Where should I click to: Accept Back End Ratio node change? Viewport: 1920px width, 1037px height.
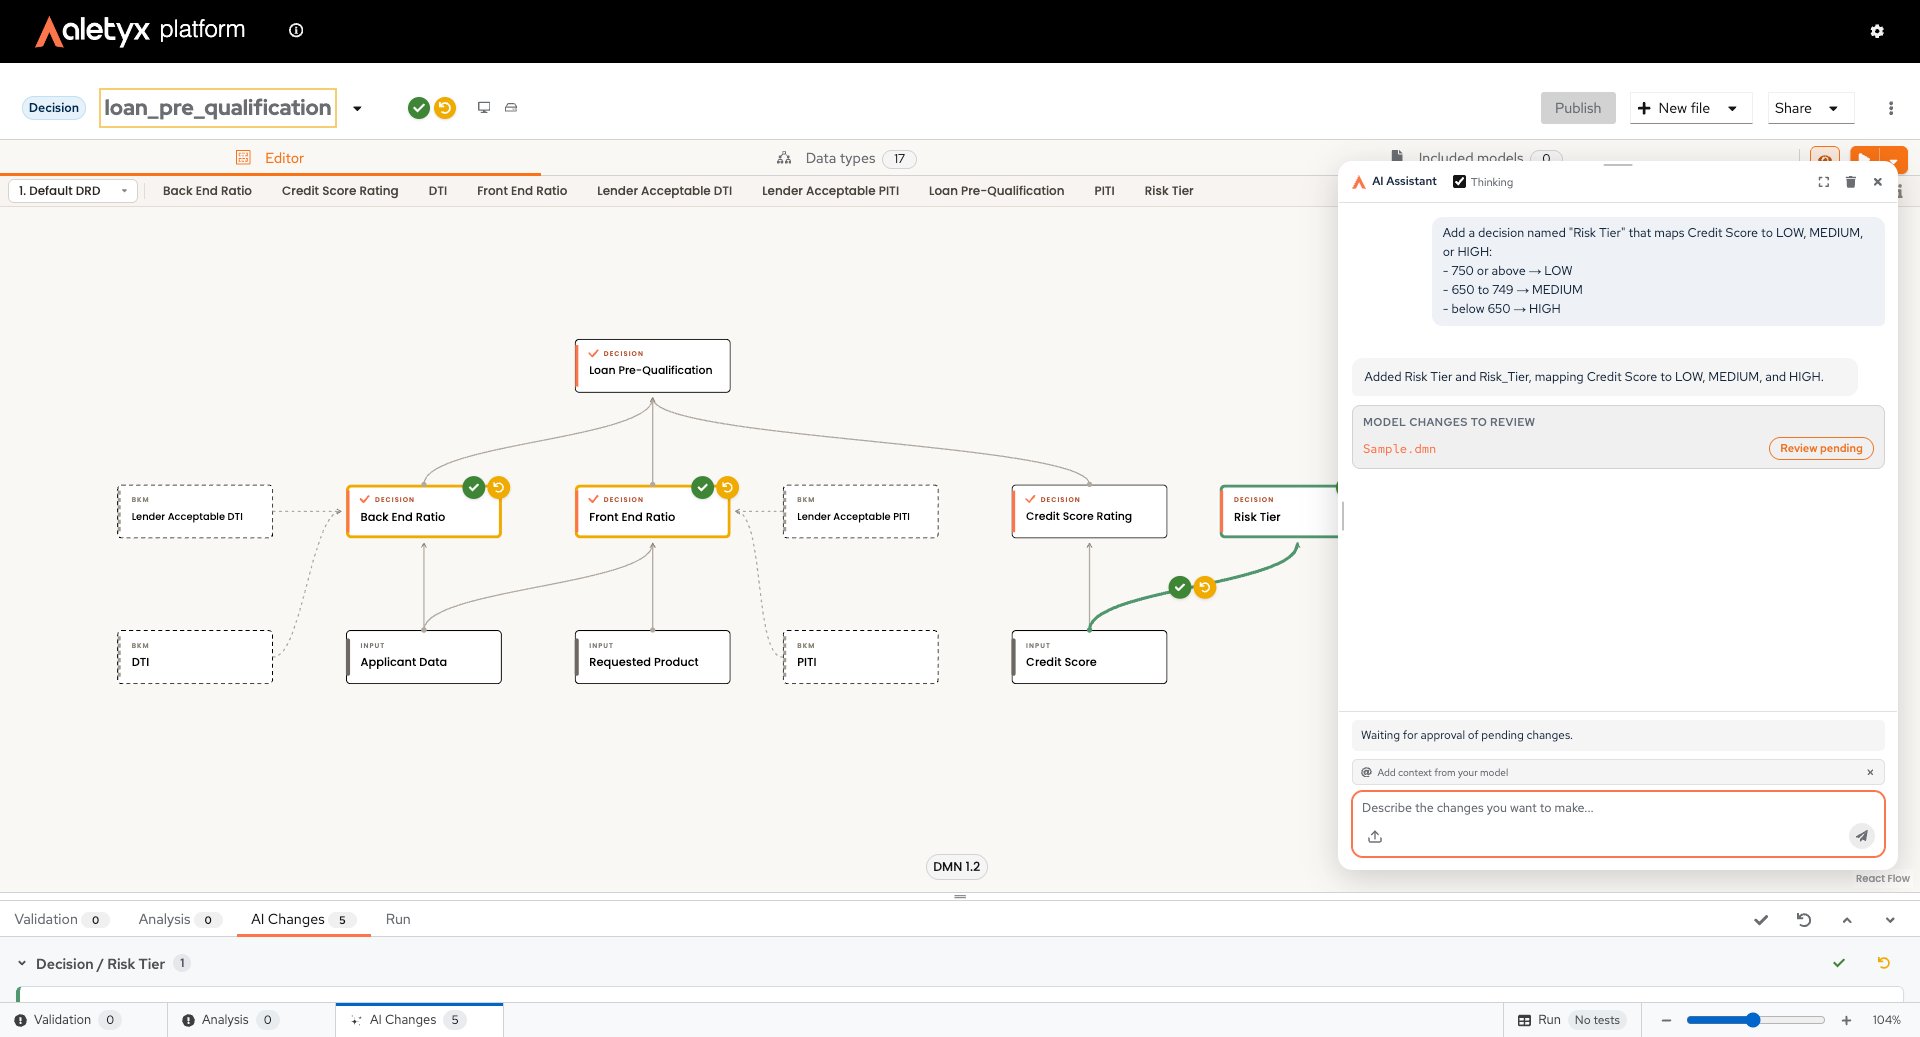pos(474,488)
